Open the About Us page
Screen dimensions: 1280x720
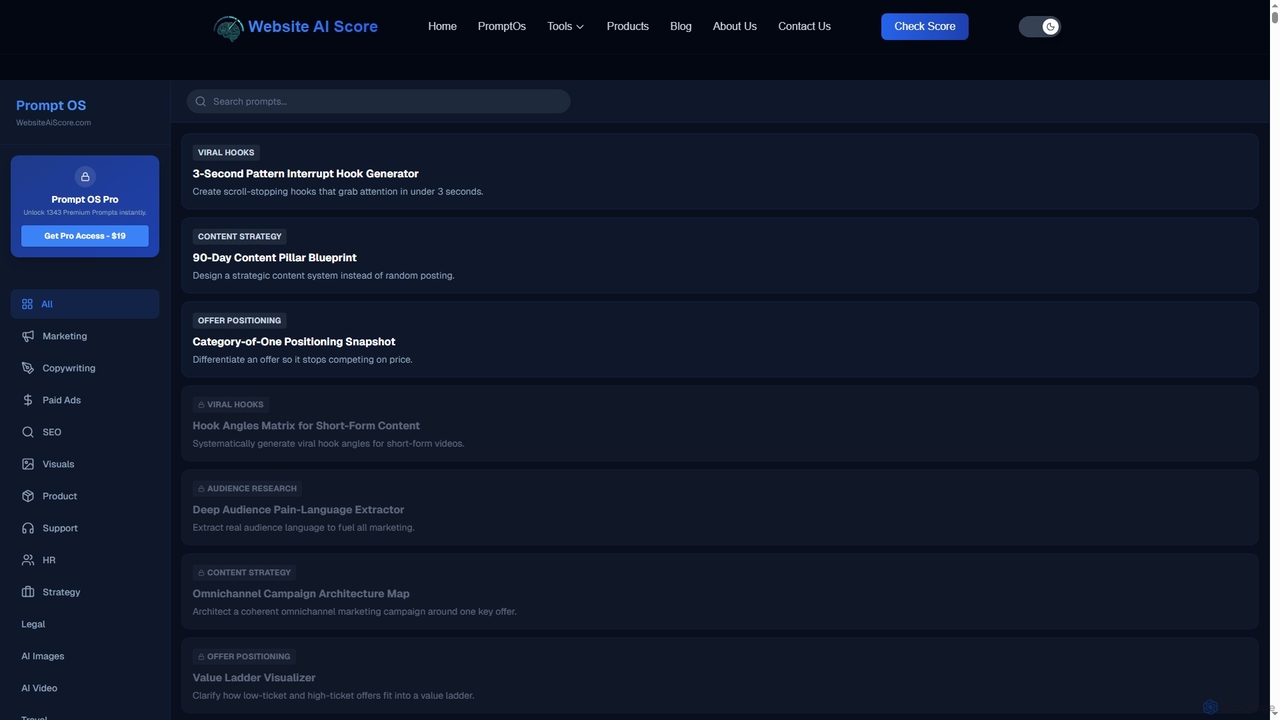click(735, 26)
